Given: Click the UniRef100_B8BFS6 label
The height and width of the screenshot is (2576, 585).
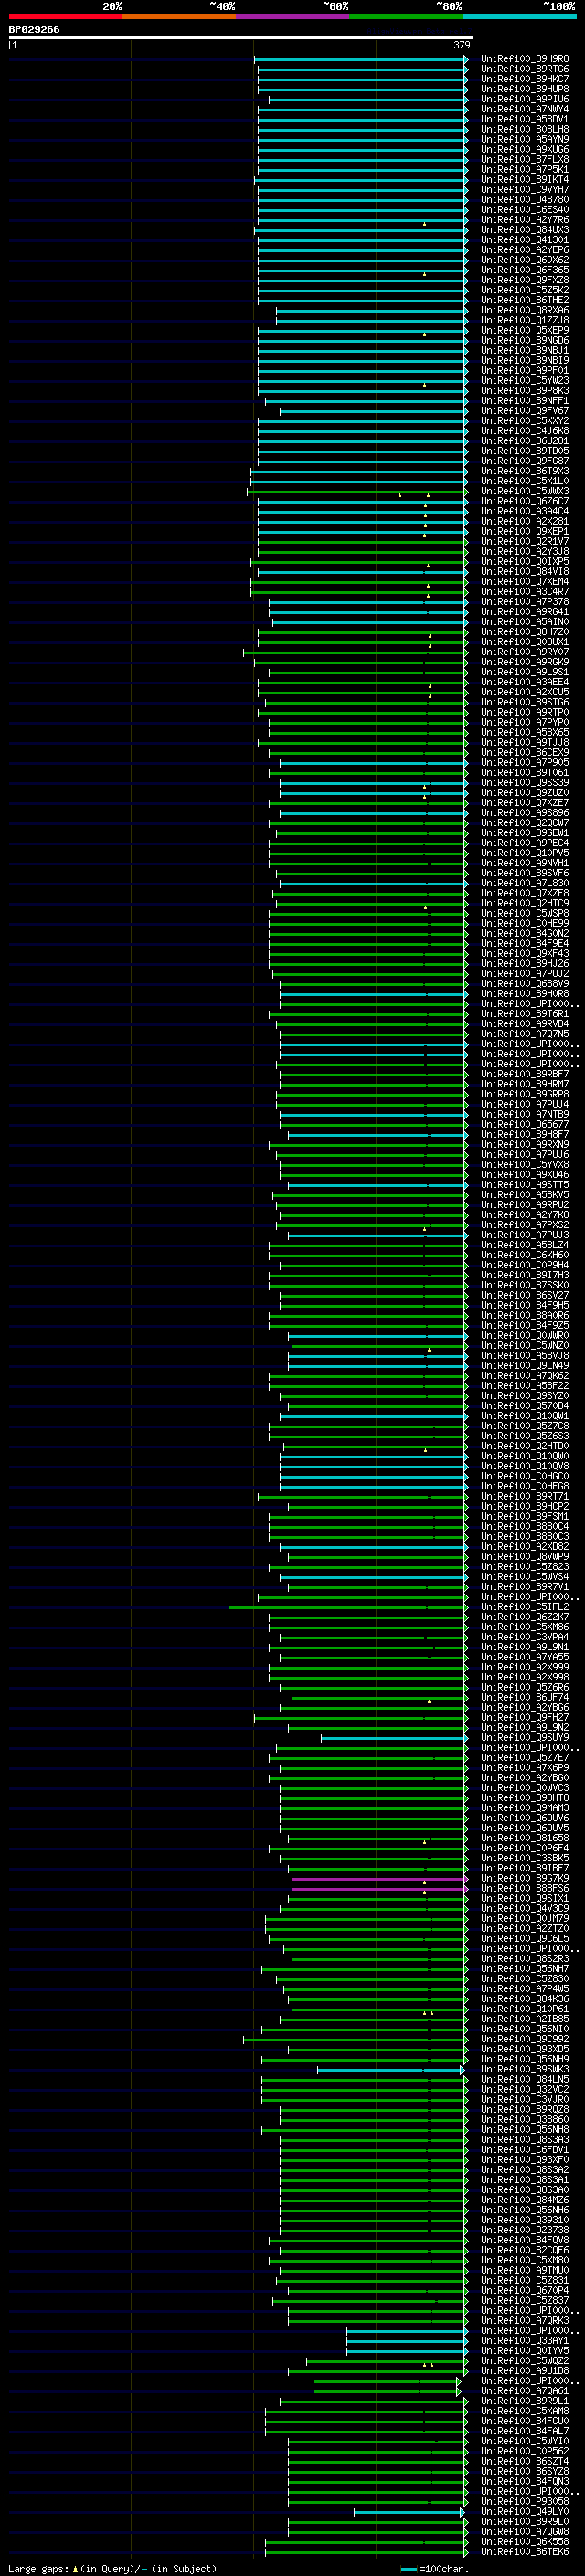Looking at the screenshot, I should 525,1889.
